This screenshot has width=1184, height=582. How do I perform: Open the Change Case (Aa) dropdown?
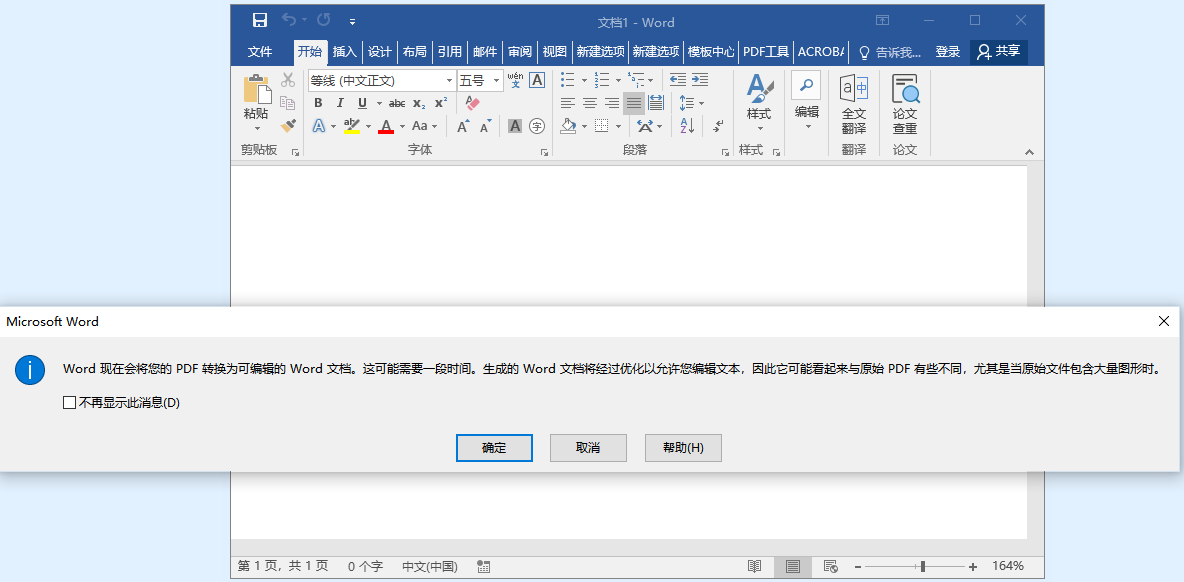pos(424,126)
